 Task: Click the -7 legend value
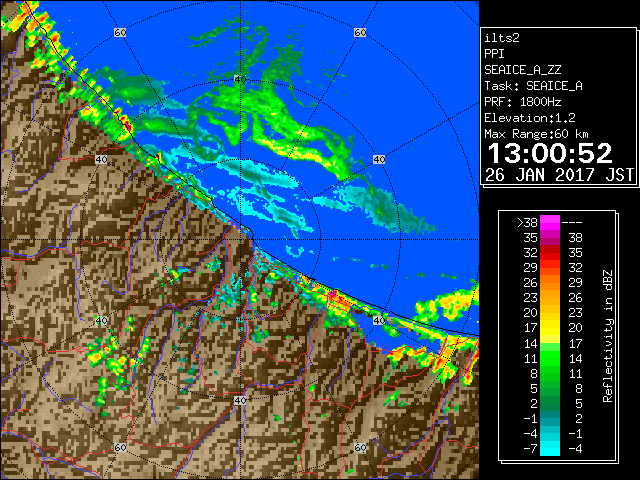530,449
